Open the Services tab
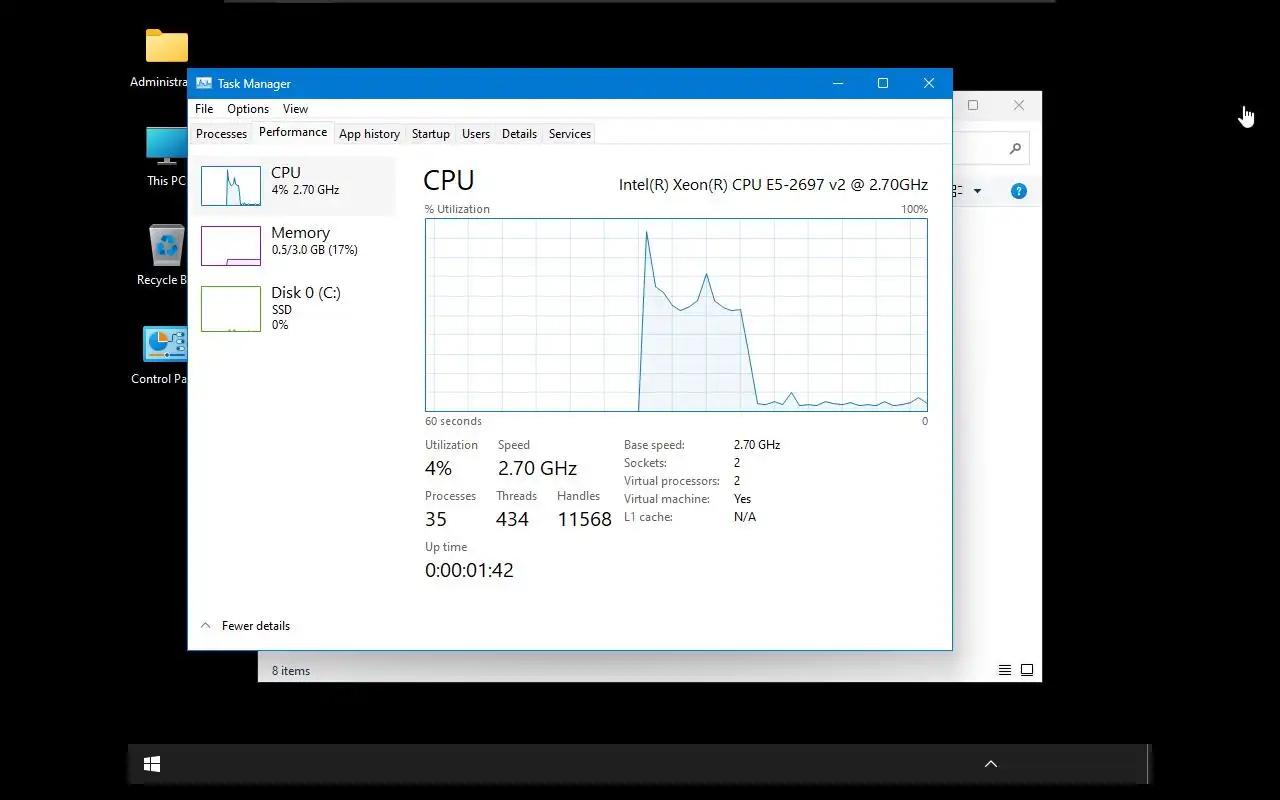Image resolution: width=1280 pixels, height=800 pixels. click(x=570, y=134)
